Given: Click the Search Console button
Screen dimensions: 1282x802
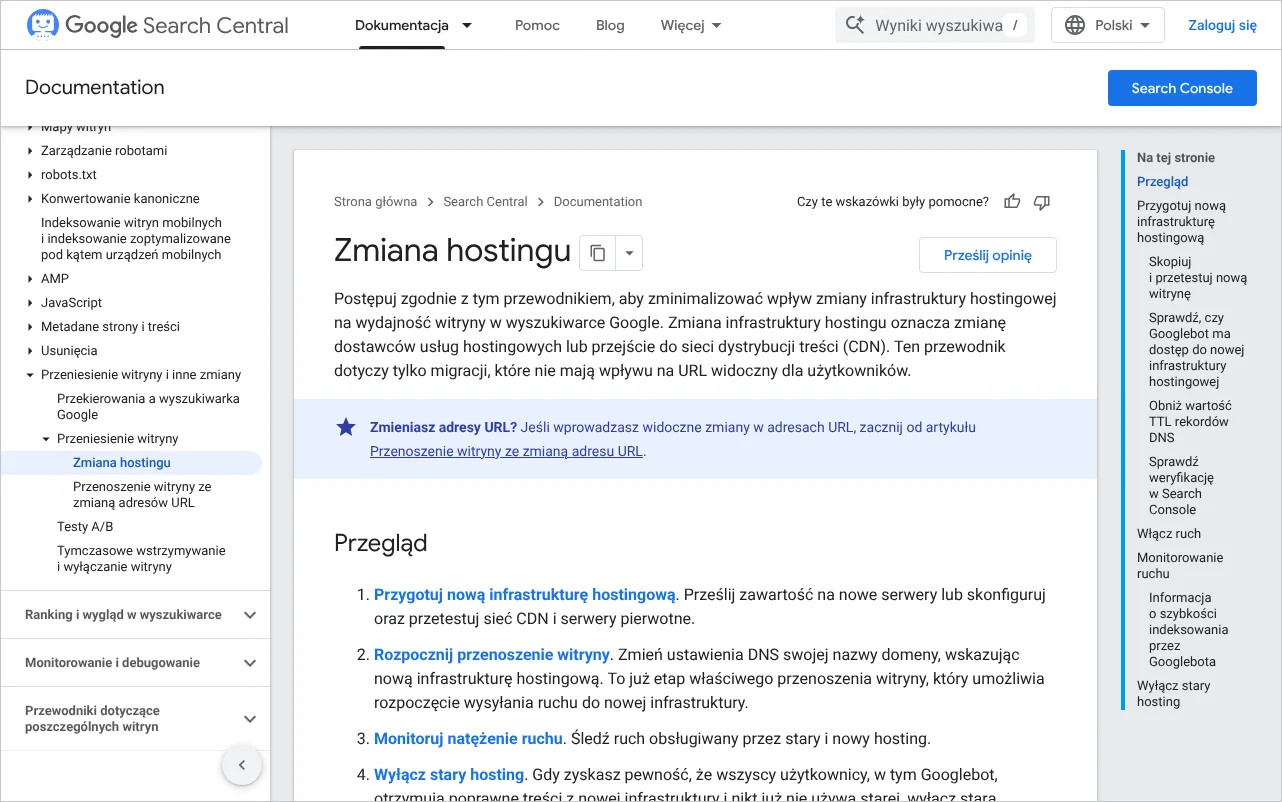Looking at the screenshot, I should pyautogui.click(x=1182, y=88).
